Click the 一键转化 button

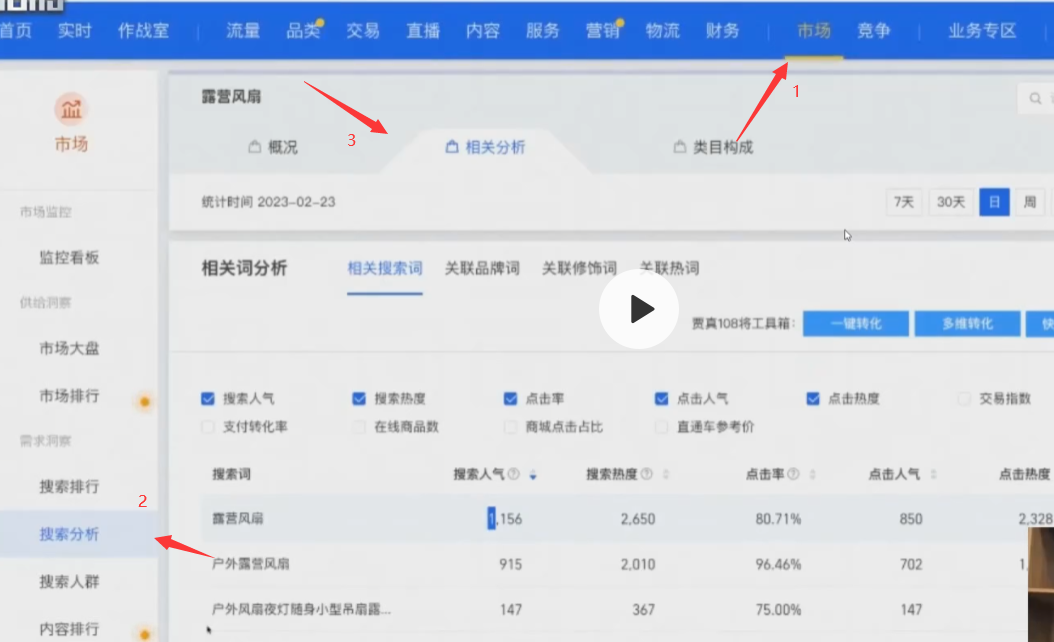(855, 324)
